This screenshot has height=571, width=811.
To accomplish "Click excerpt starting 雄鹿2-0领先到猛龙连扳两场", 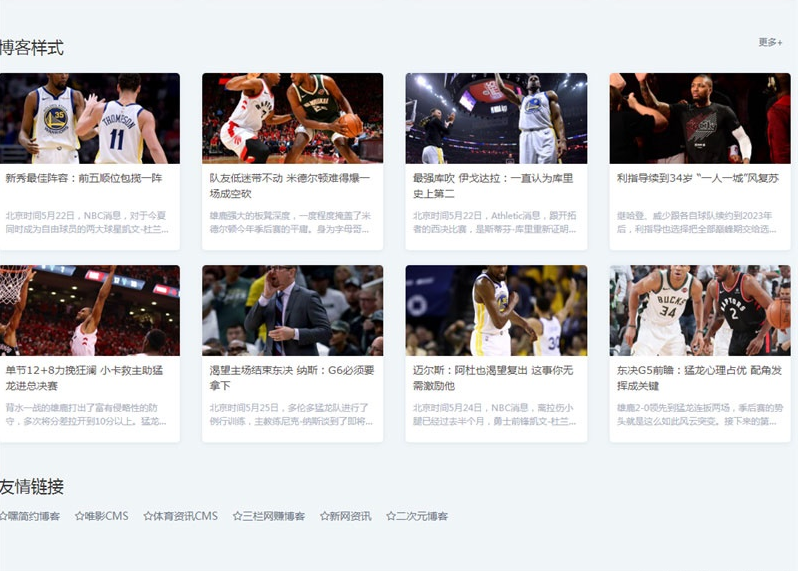I will [x=700, y=414].
